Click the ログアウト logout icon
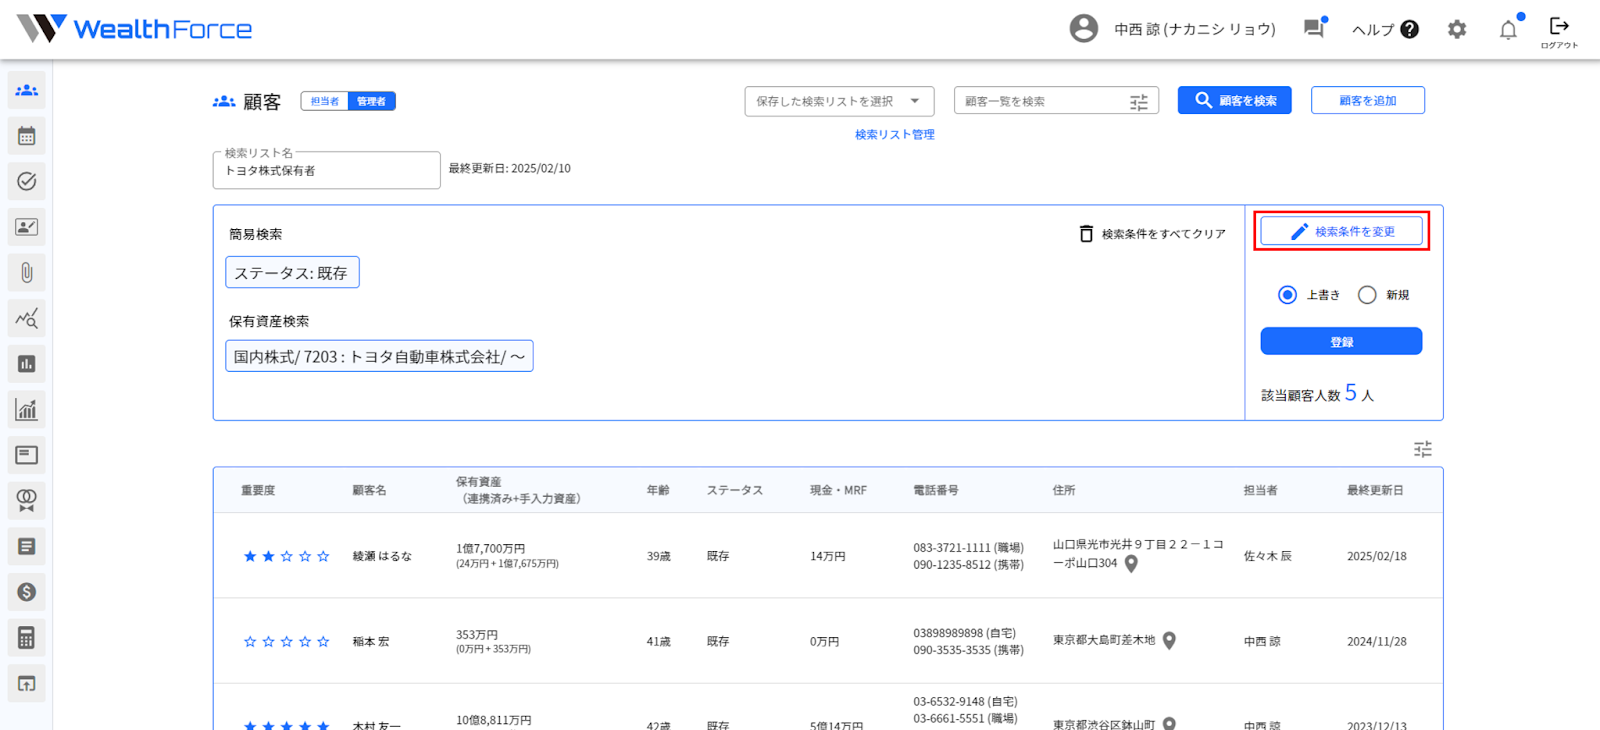Viewport: 1600px width, 730px height. 1559,31
